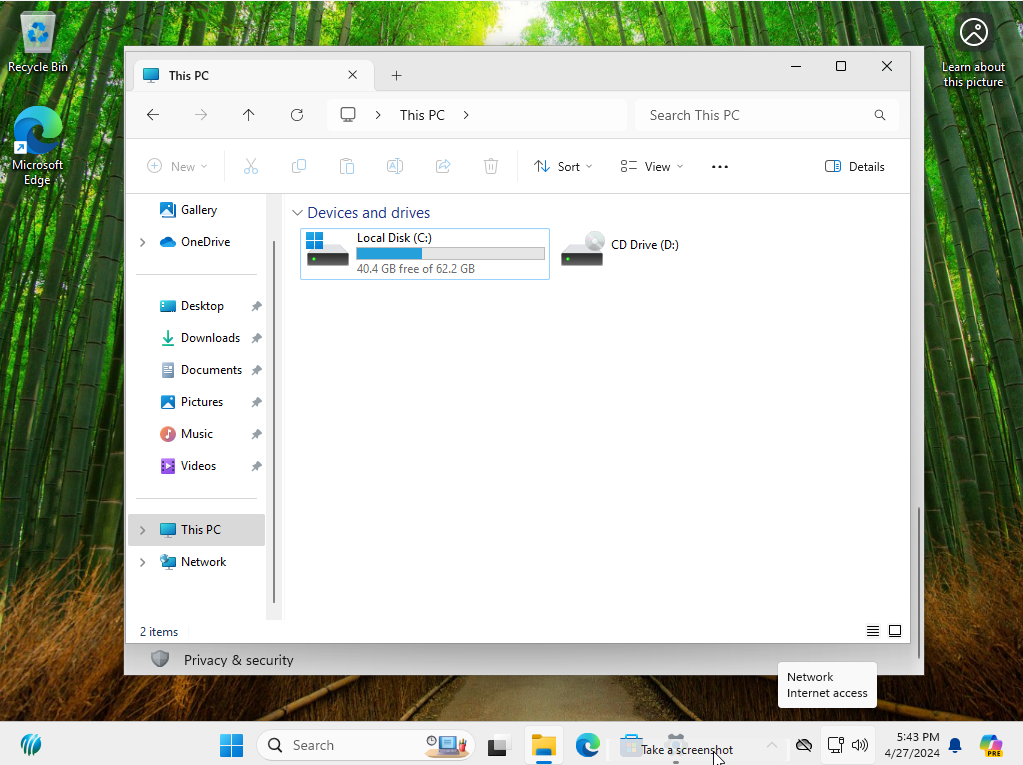The width and height of the screenshot is (1023, 765).
Task: Open the See more options menu
Action: pyautogui.click(x=719, y=167)
